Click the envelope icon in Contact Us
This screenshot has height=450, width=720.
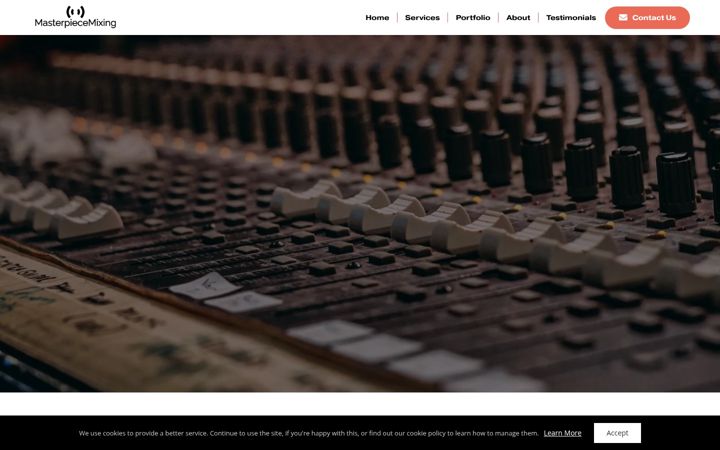[623, 17]
